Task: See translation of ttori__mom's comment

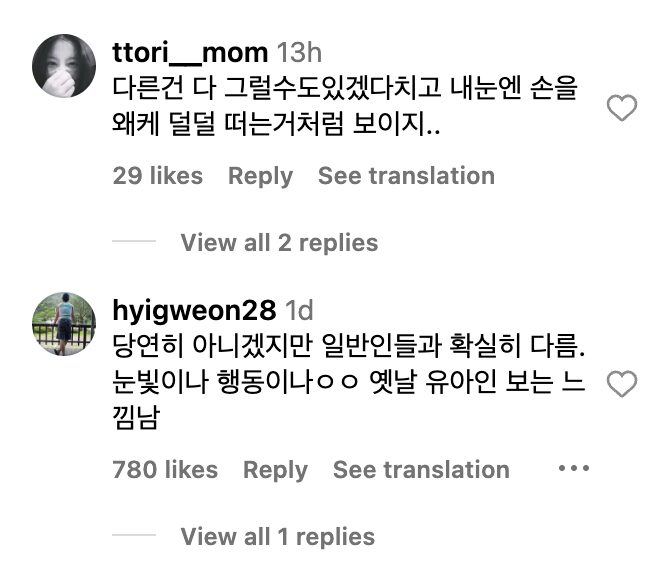Action: 406,176
